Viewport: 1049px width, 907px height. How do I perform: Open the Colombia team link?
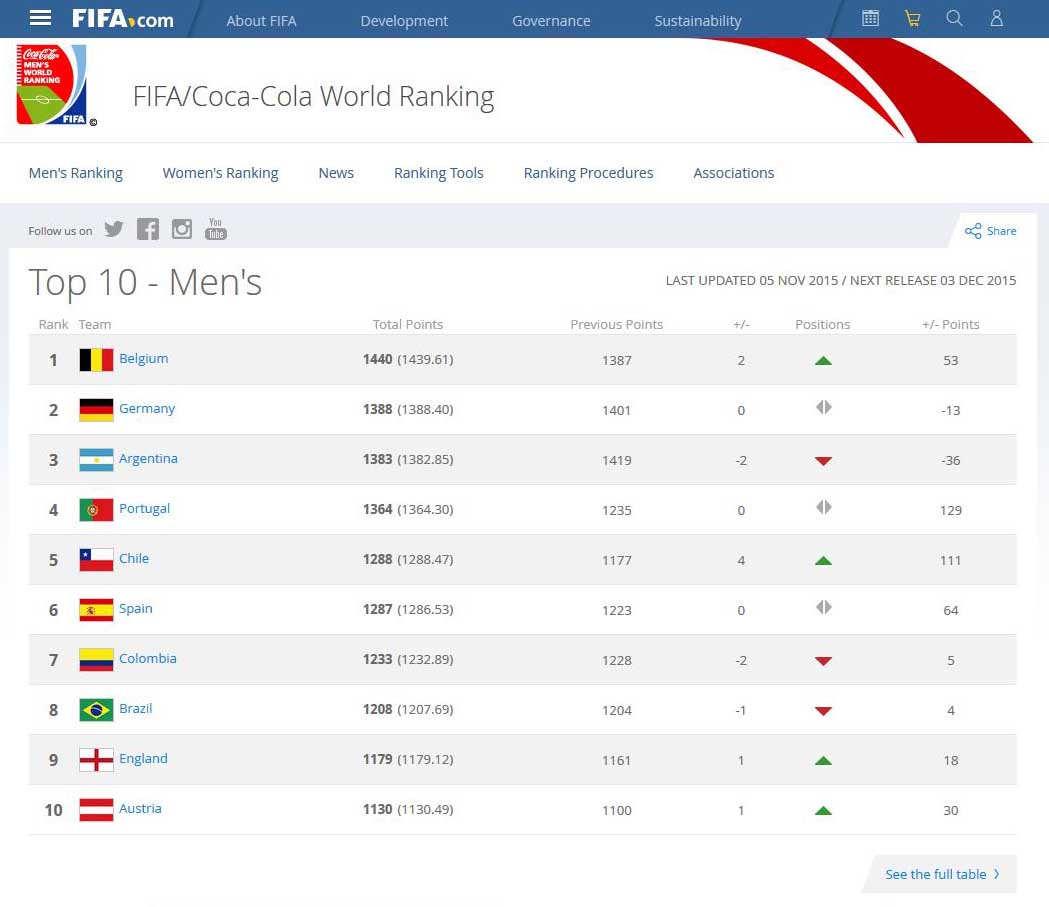[x=148, y=658]
